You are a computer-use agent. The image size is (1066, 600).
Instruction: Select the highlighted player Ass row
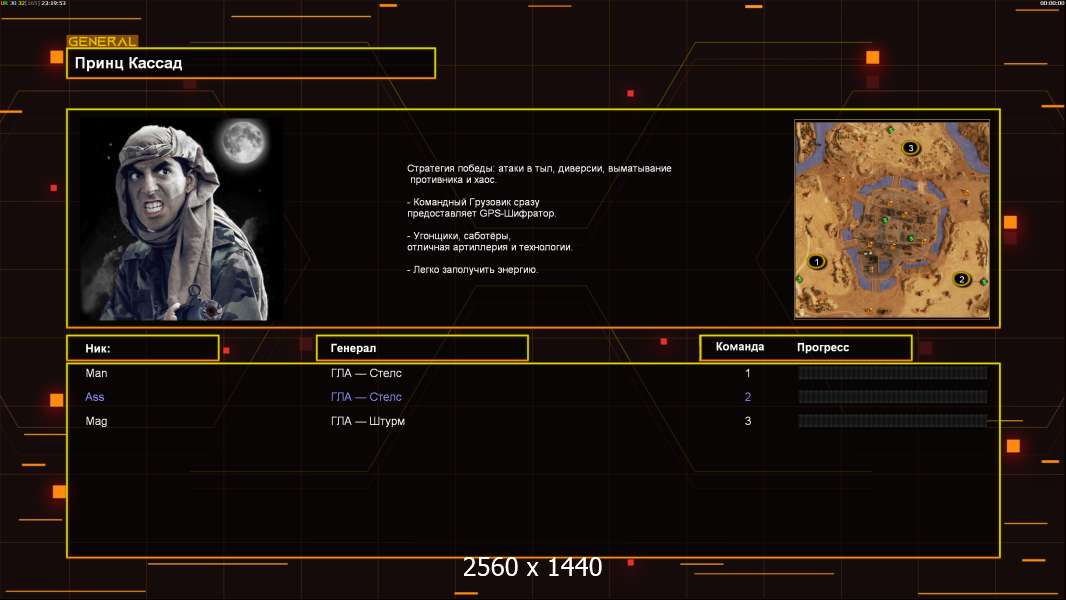coord(95,397)
